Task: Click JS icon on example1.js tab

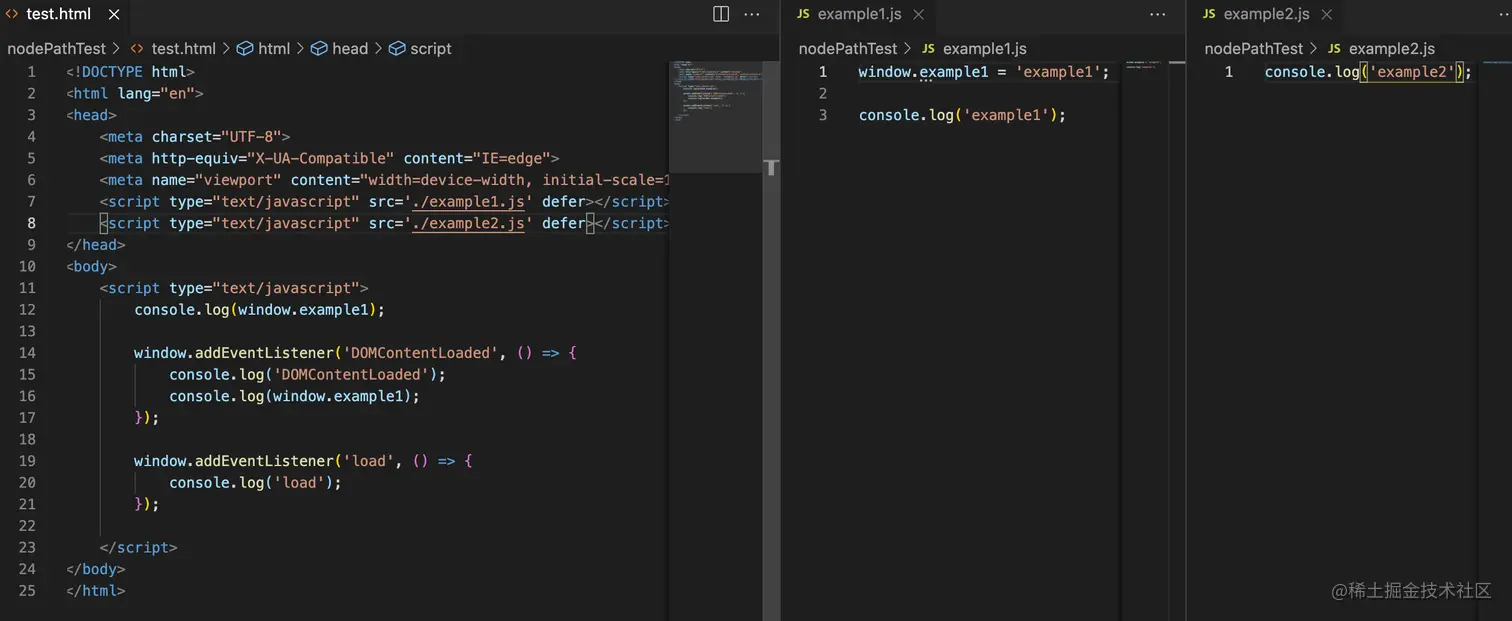Action: (x=803, y=14)
